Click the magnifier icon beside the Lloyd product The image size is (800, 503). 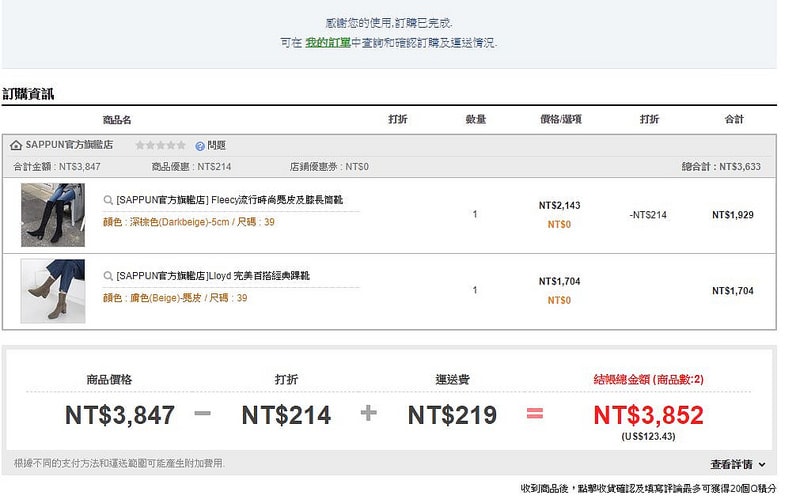(x=108, y=276)
